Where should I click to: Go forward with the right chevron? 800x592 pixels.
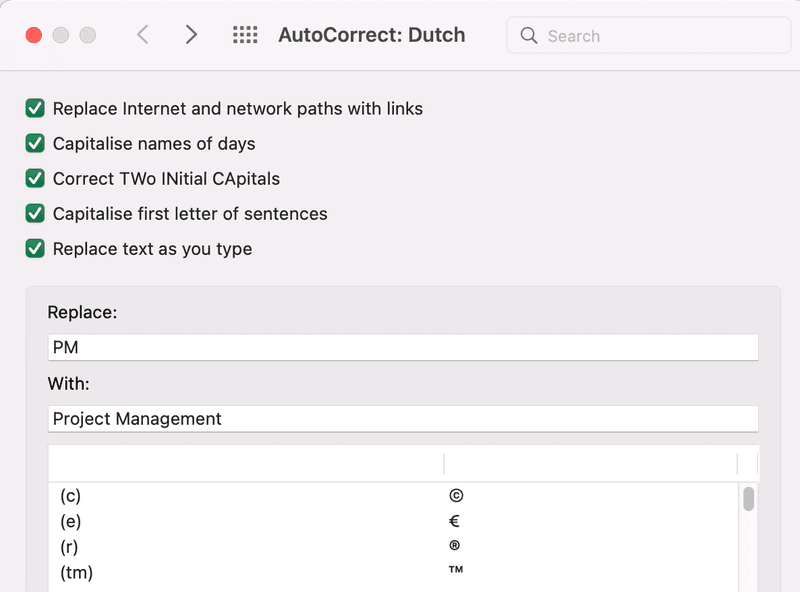191,35
